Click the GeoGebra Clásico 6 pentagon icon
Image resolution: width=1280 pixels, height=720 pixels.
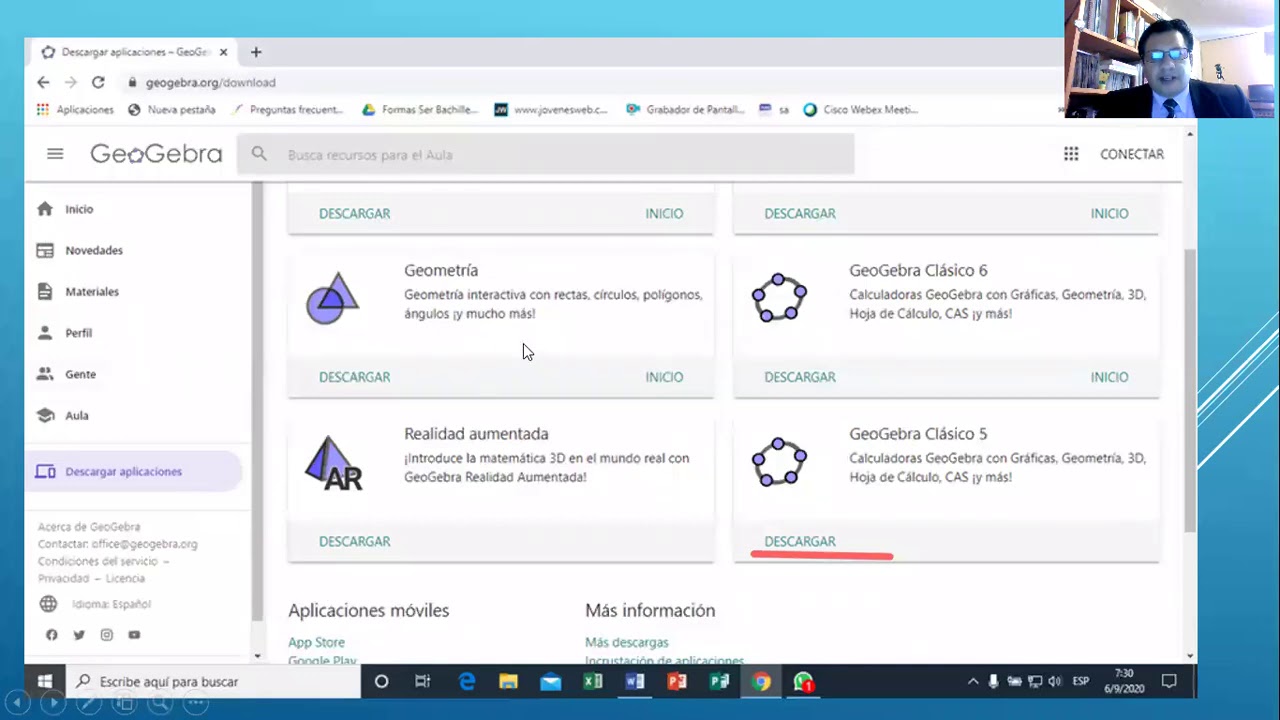[779, 298]
